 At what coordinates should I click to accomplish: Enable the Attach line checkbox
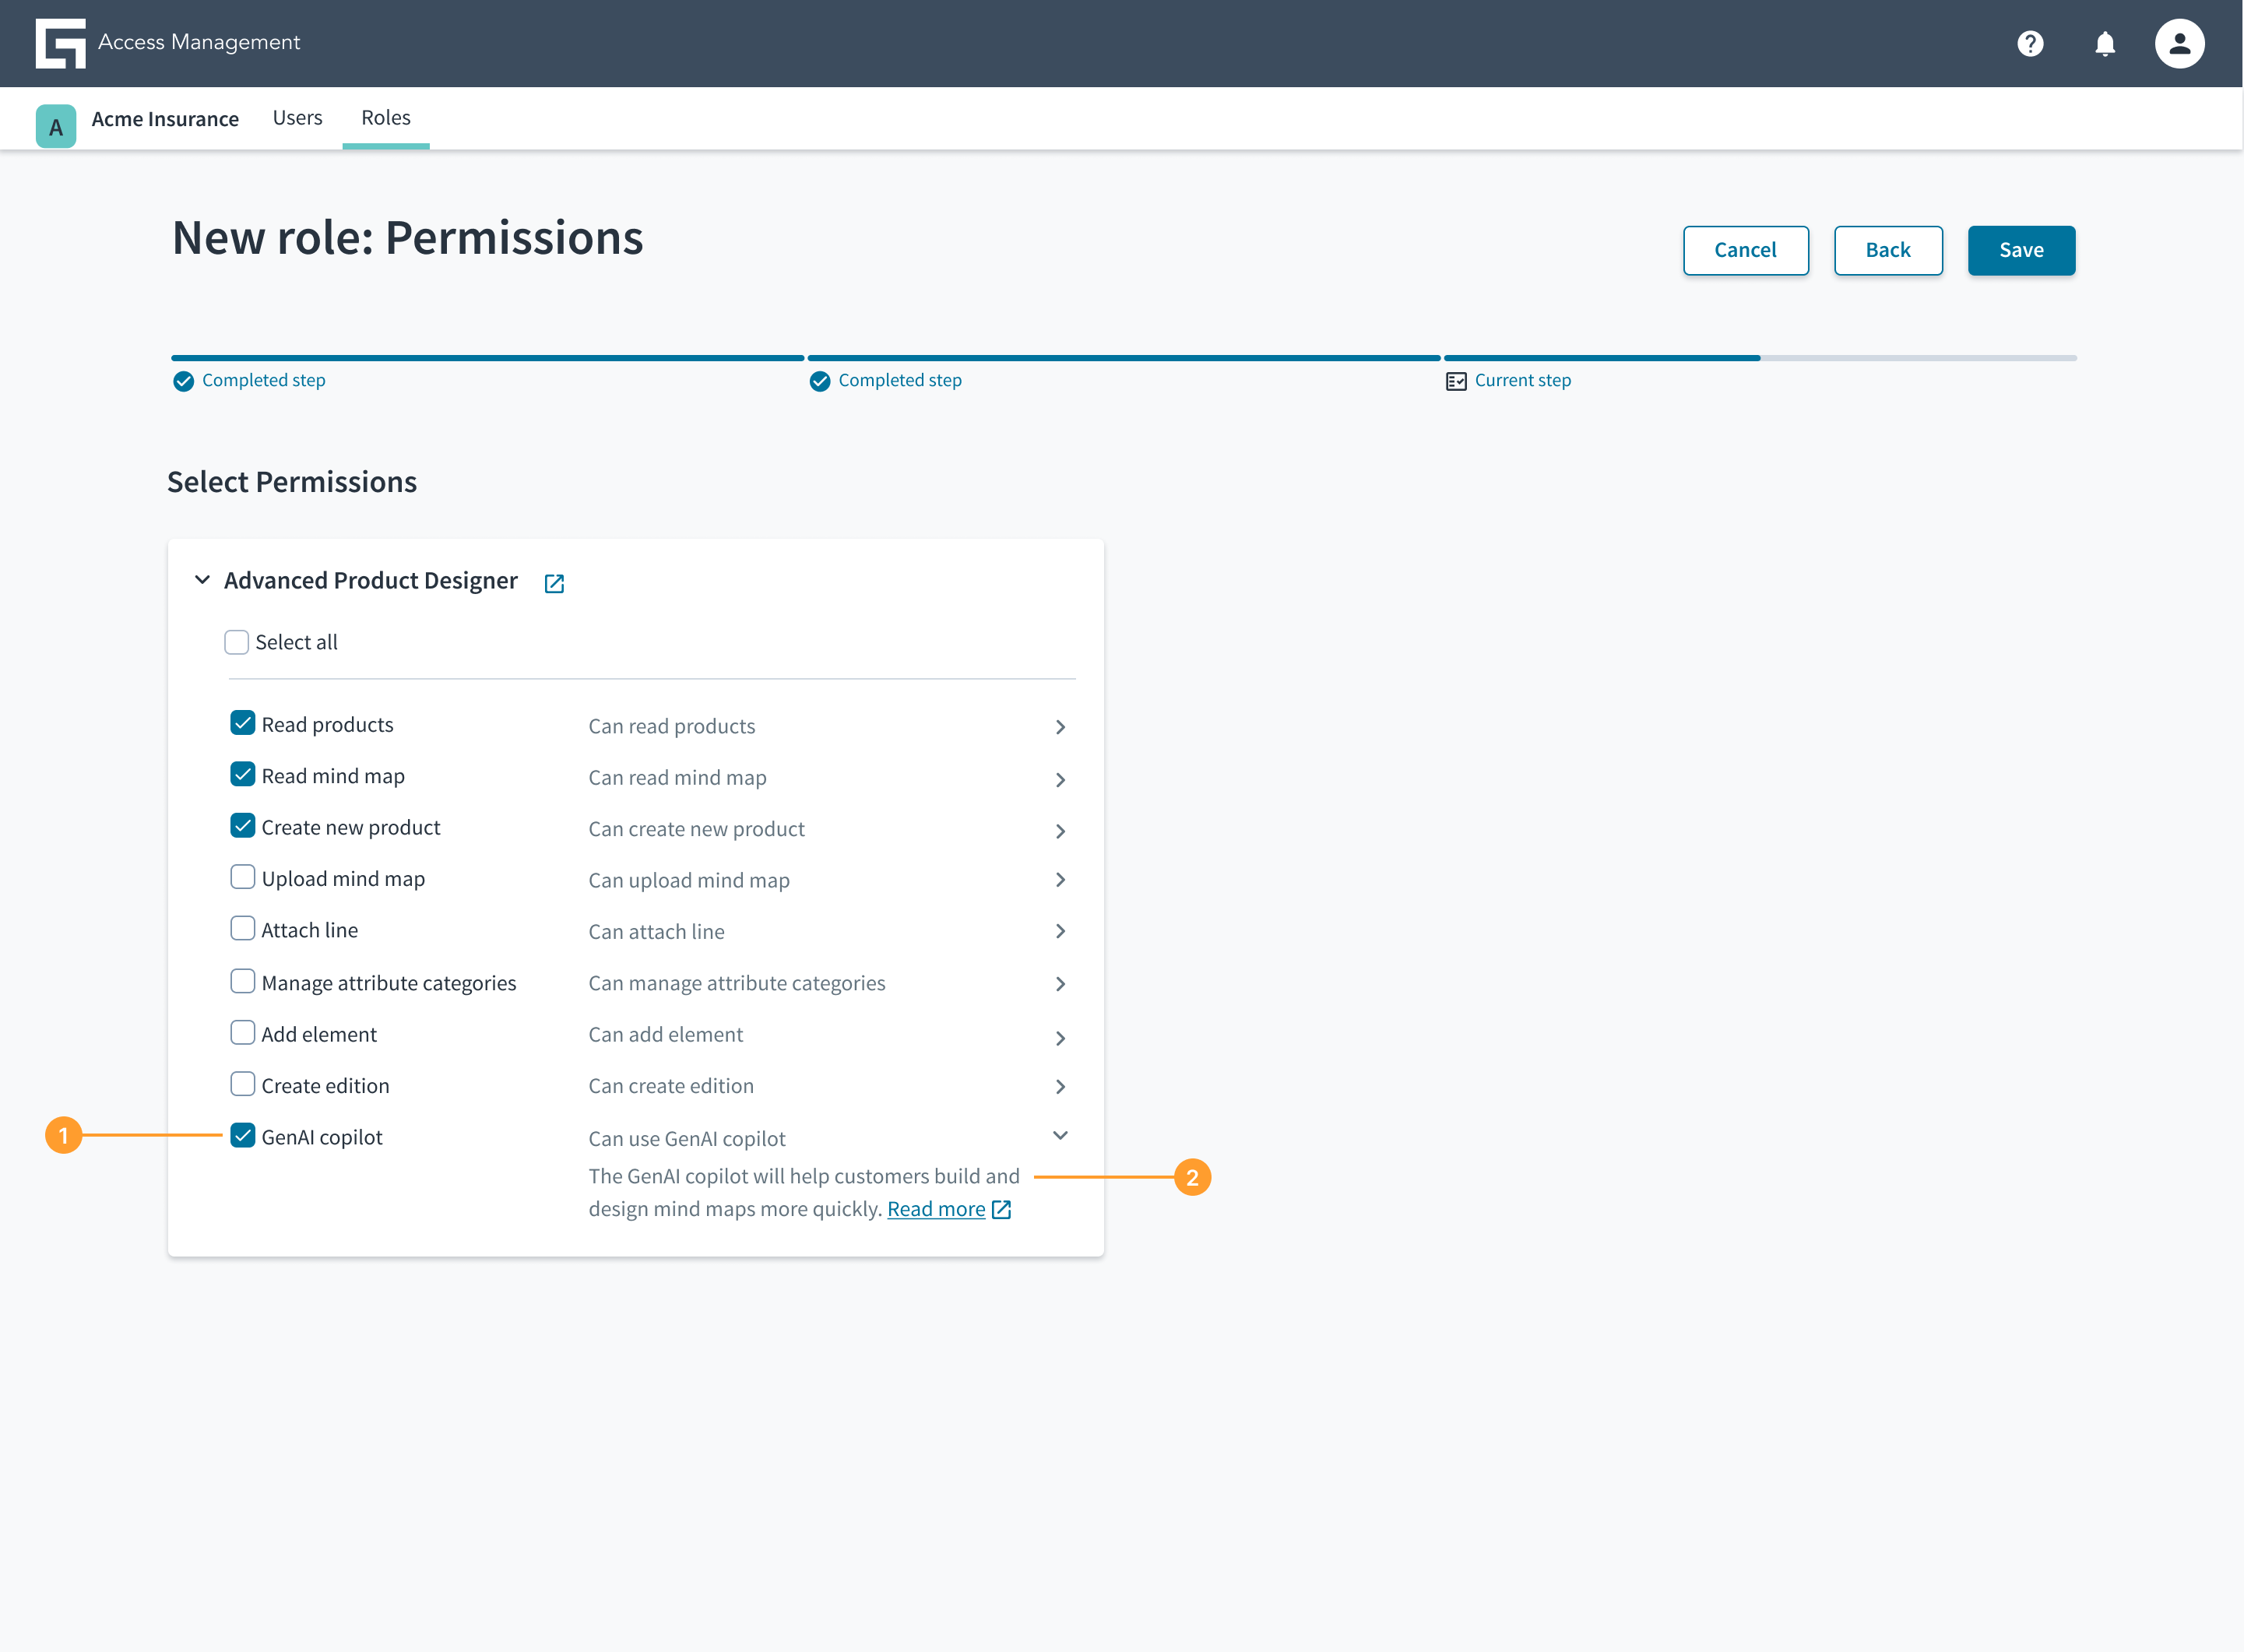pyautogui.click(x=242, y=928)
